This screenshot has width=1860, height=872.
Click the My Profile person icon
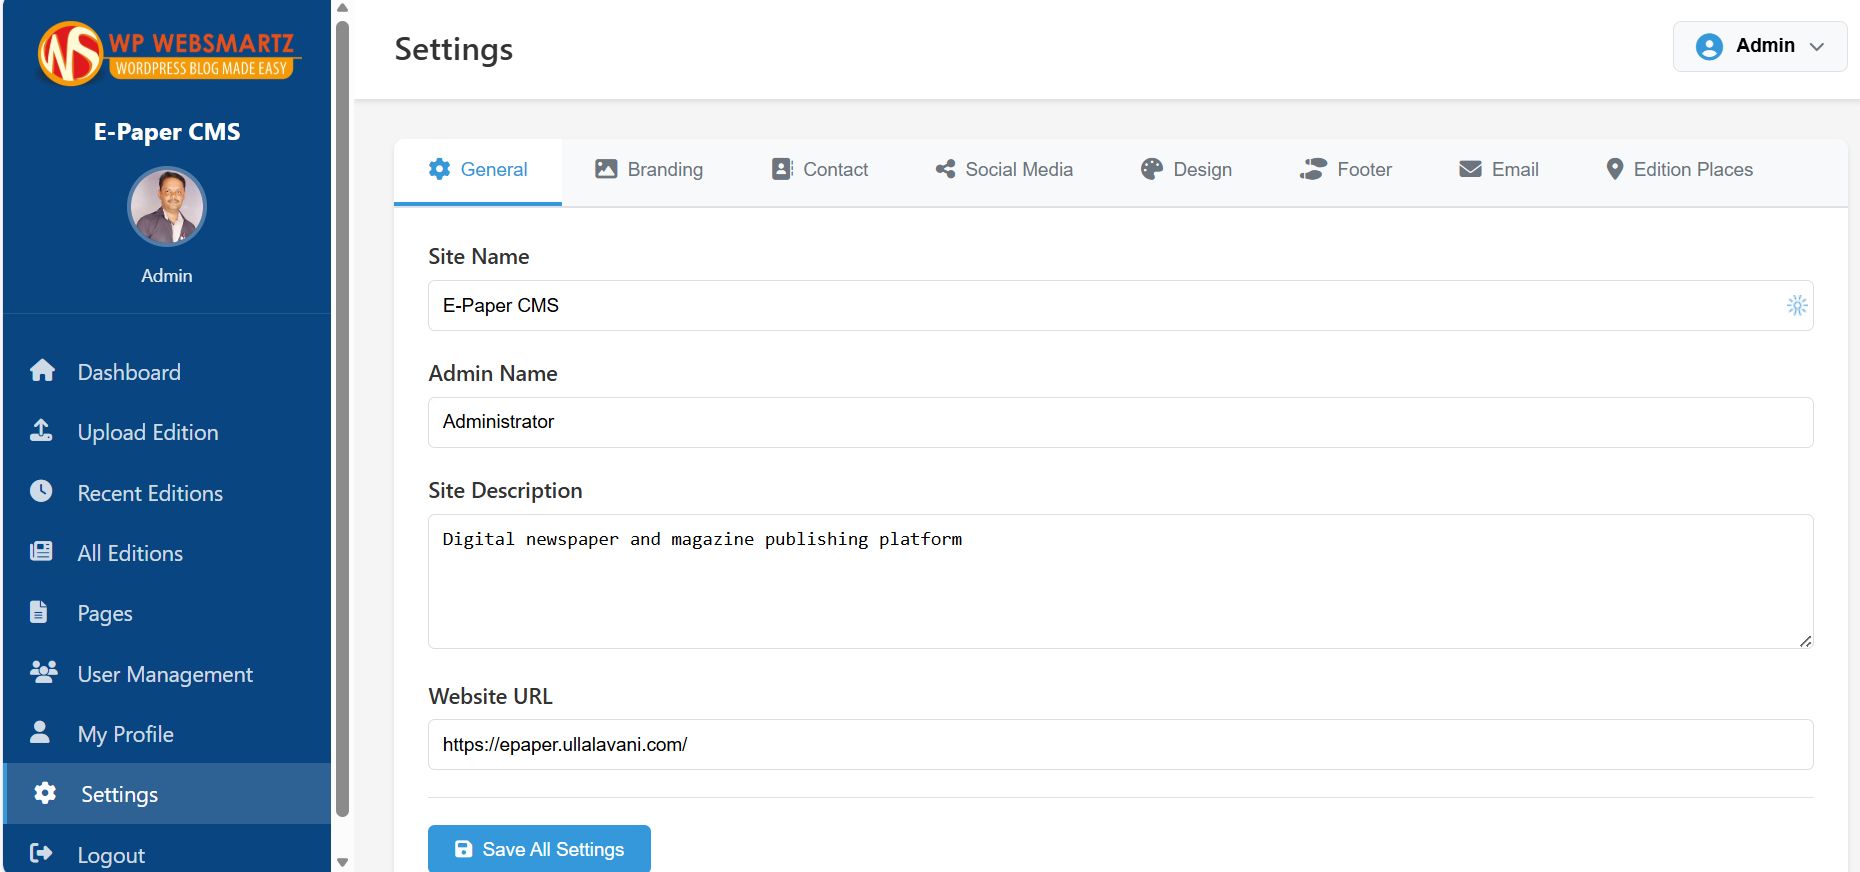[x=40, y=732]
